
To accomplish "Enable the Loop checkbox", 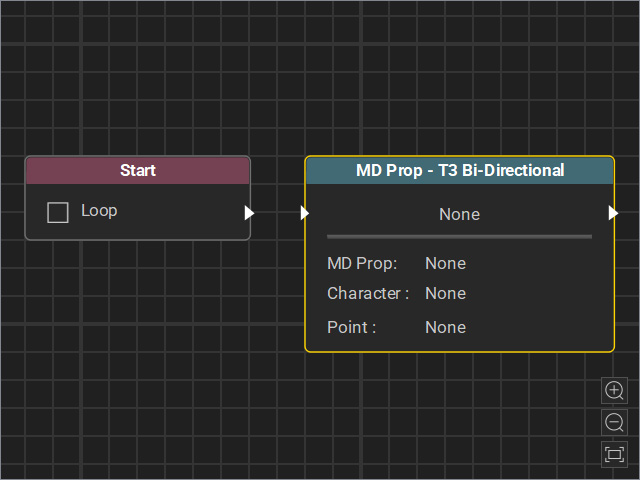I will click(x=58, y=212).
